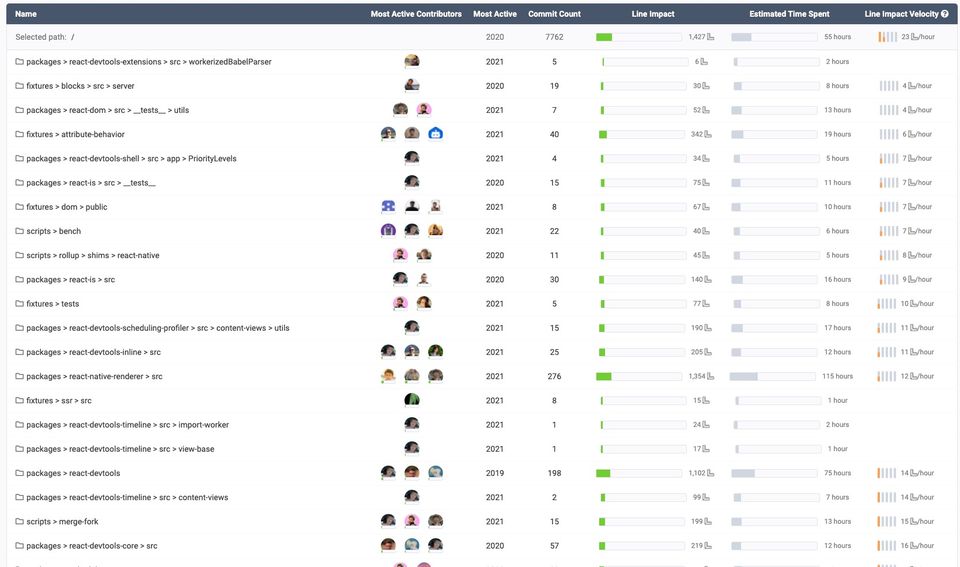
Task: Click folder icon for fixtures > tests
Action: (20, 304)
